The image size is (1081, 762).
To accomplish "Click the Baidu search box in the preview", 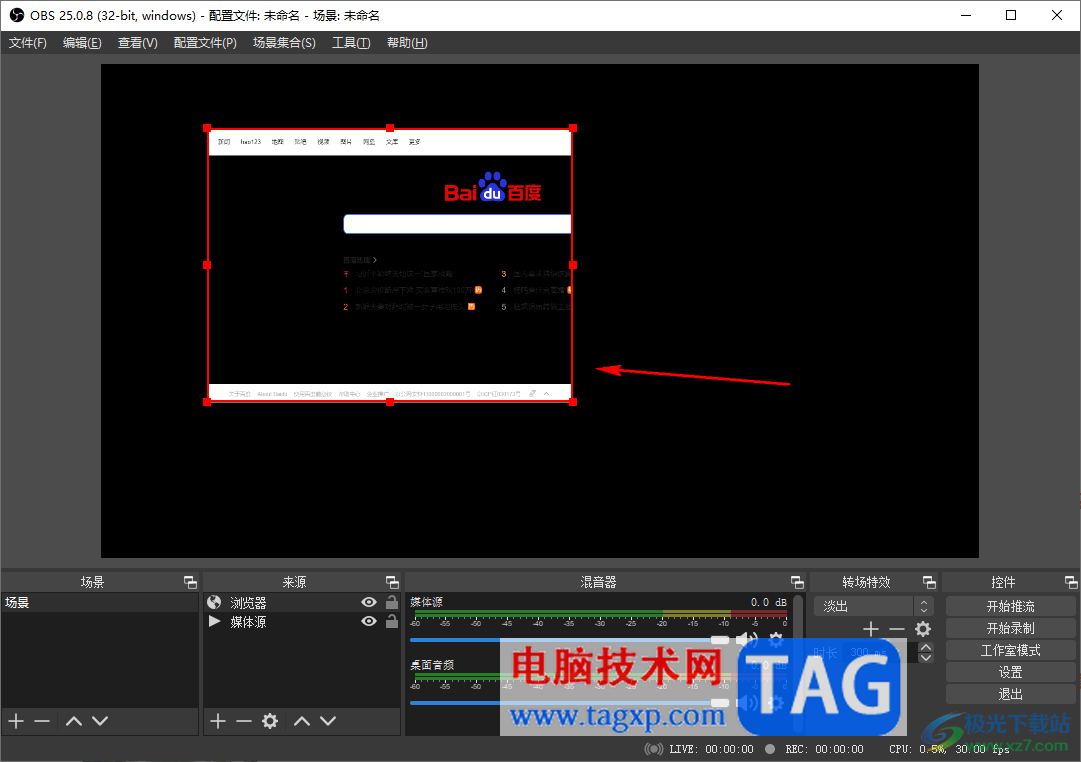I will (457, 224).
